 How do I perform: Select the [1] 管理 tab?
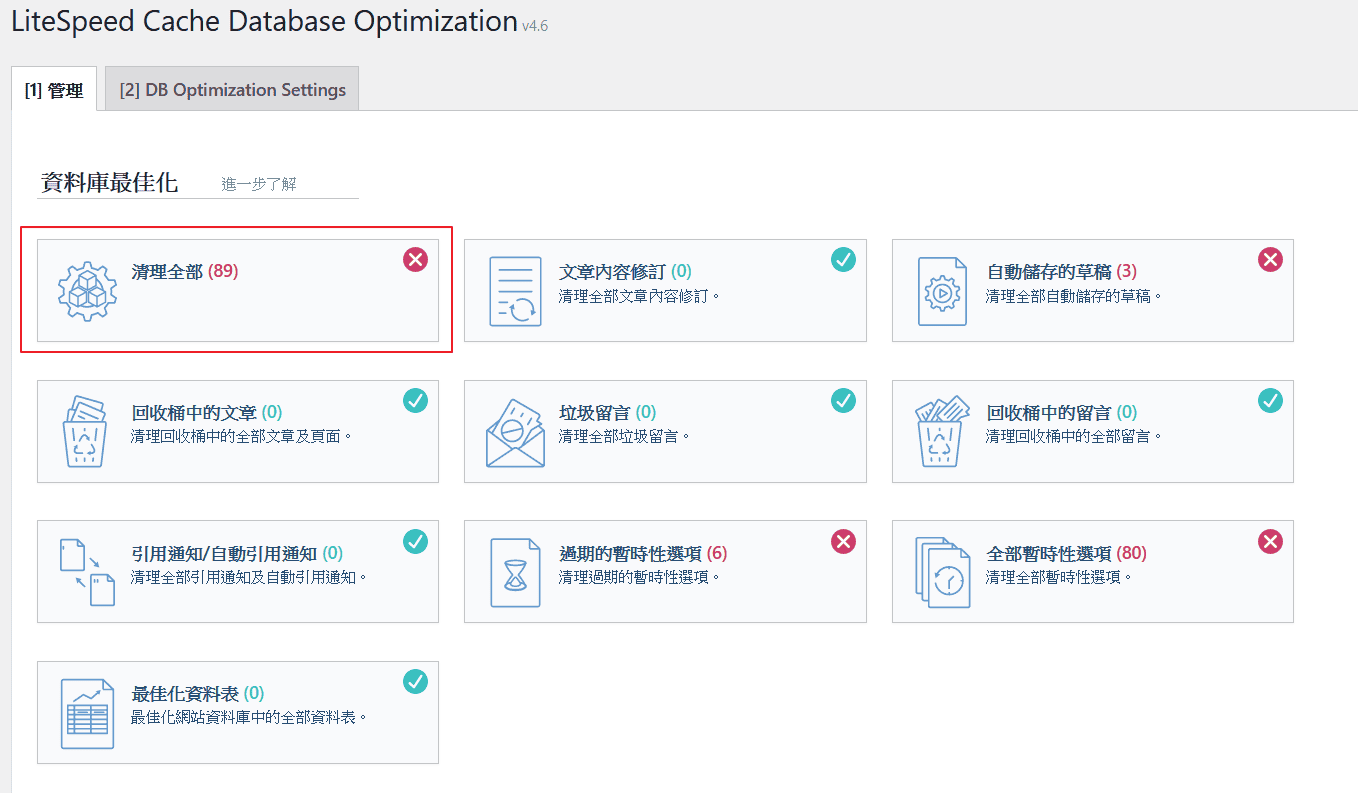click(x=54, y=91)
